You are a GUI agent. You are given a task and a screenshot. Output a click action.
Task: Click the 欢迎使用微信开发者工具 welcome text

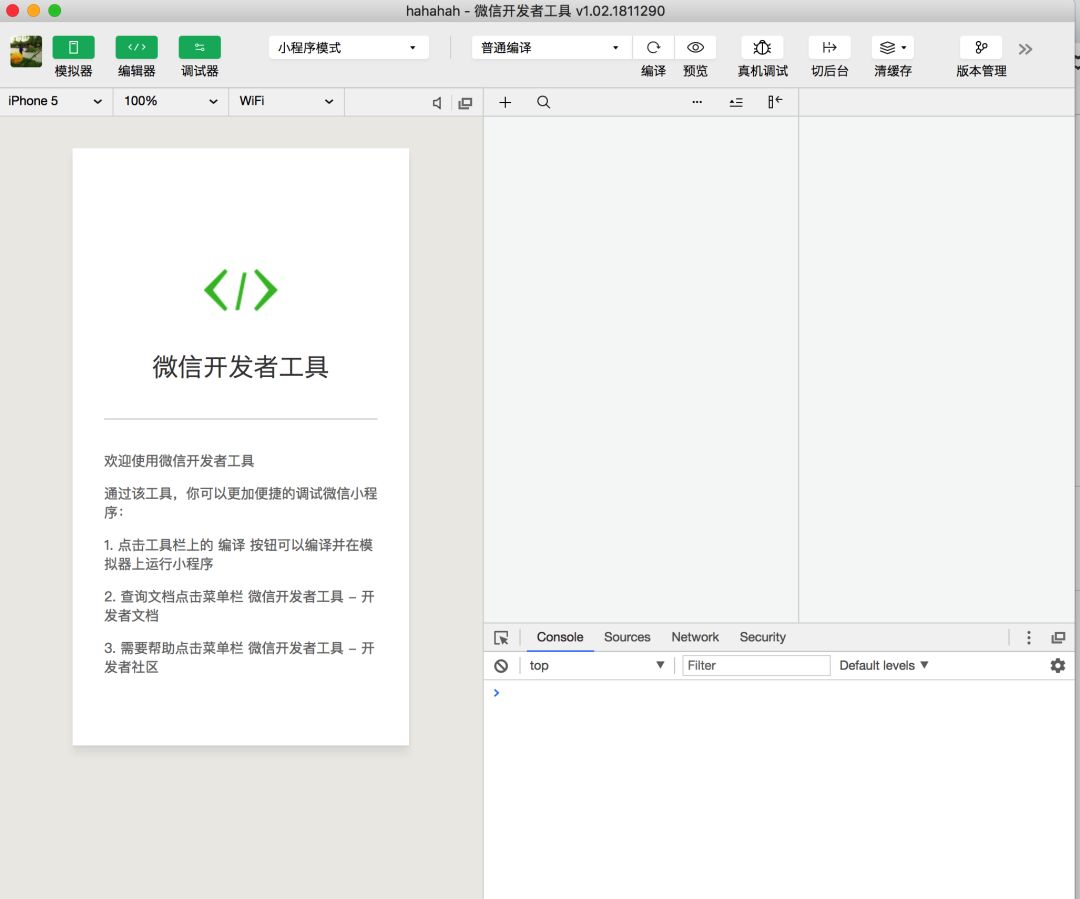179,461
